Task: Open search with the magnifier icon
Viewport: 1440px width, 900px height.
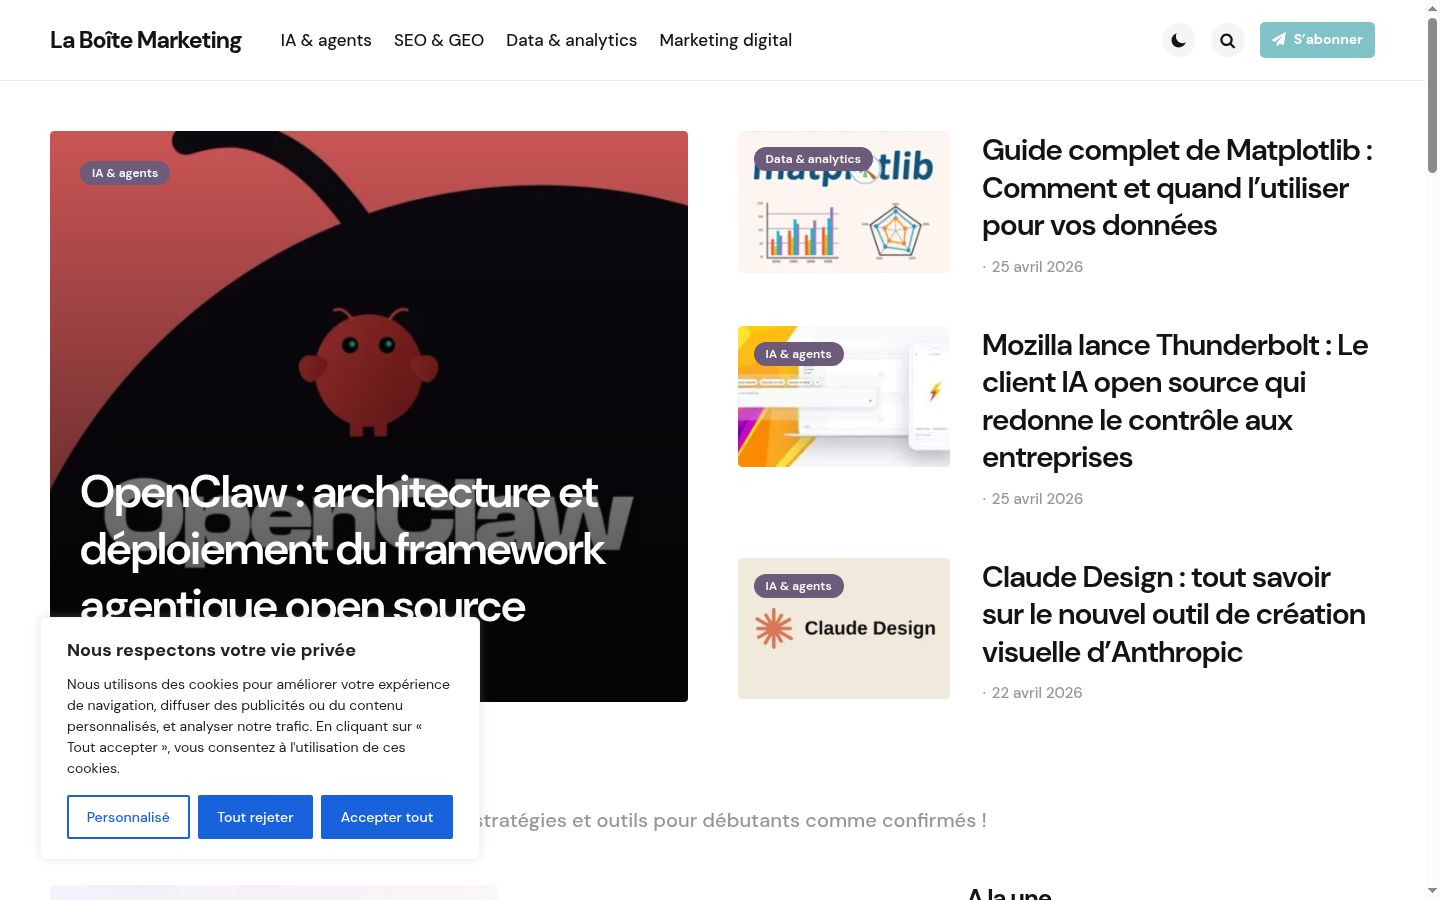Action: coord(1228,40)
